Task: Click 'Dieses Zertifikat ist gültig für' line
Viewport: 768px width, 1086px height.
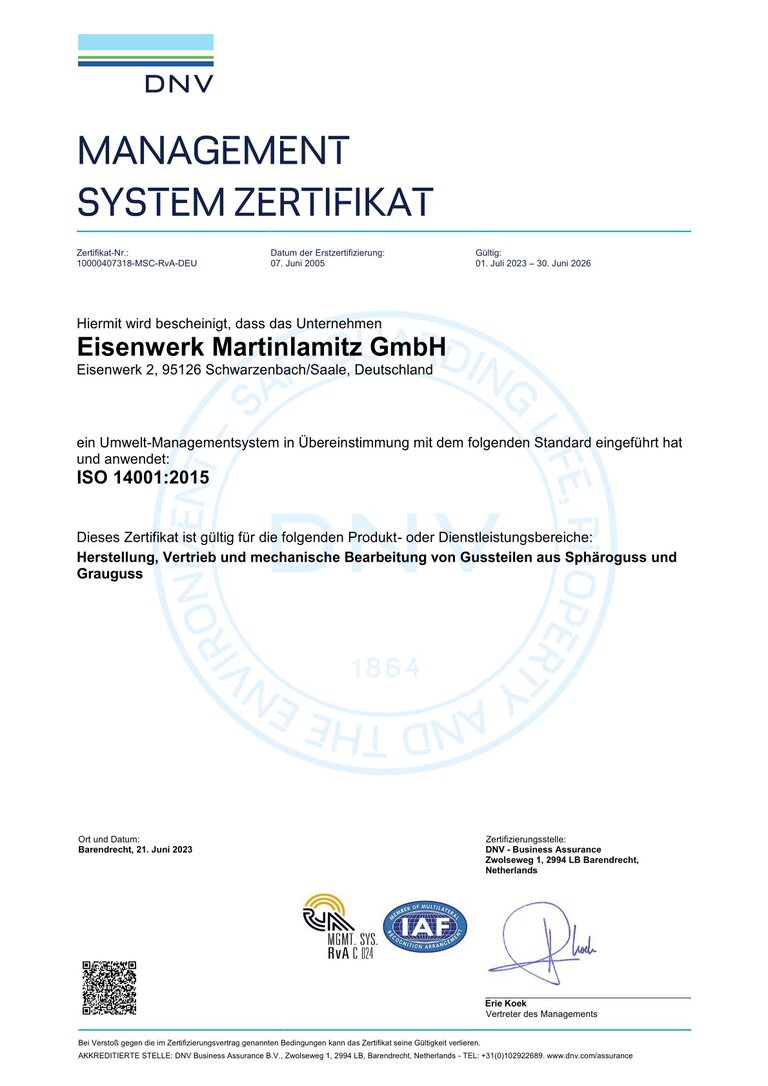Action: click(334, 537)
